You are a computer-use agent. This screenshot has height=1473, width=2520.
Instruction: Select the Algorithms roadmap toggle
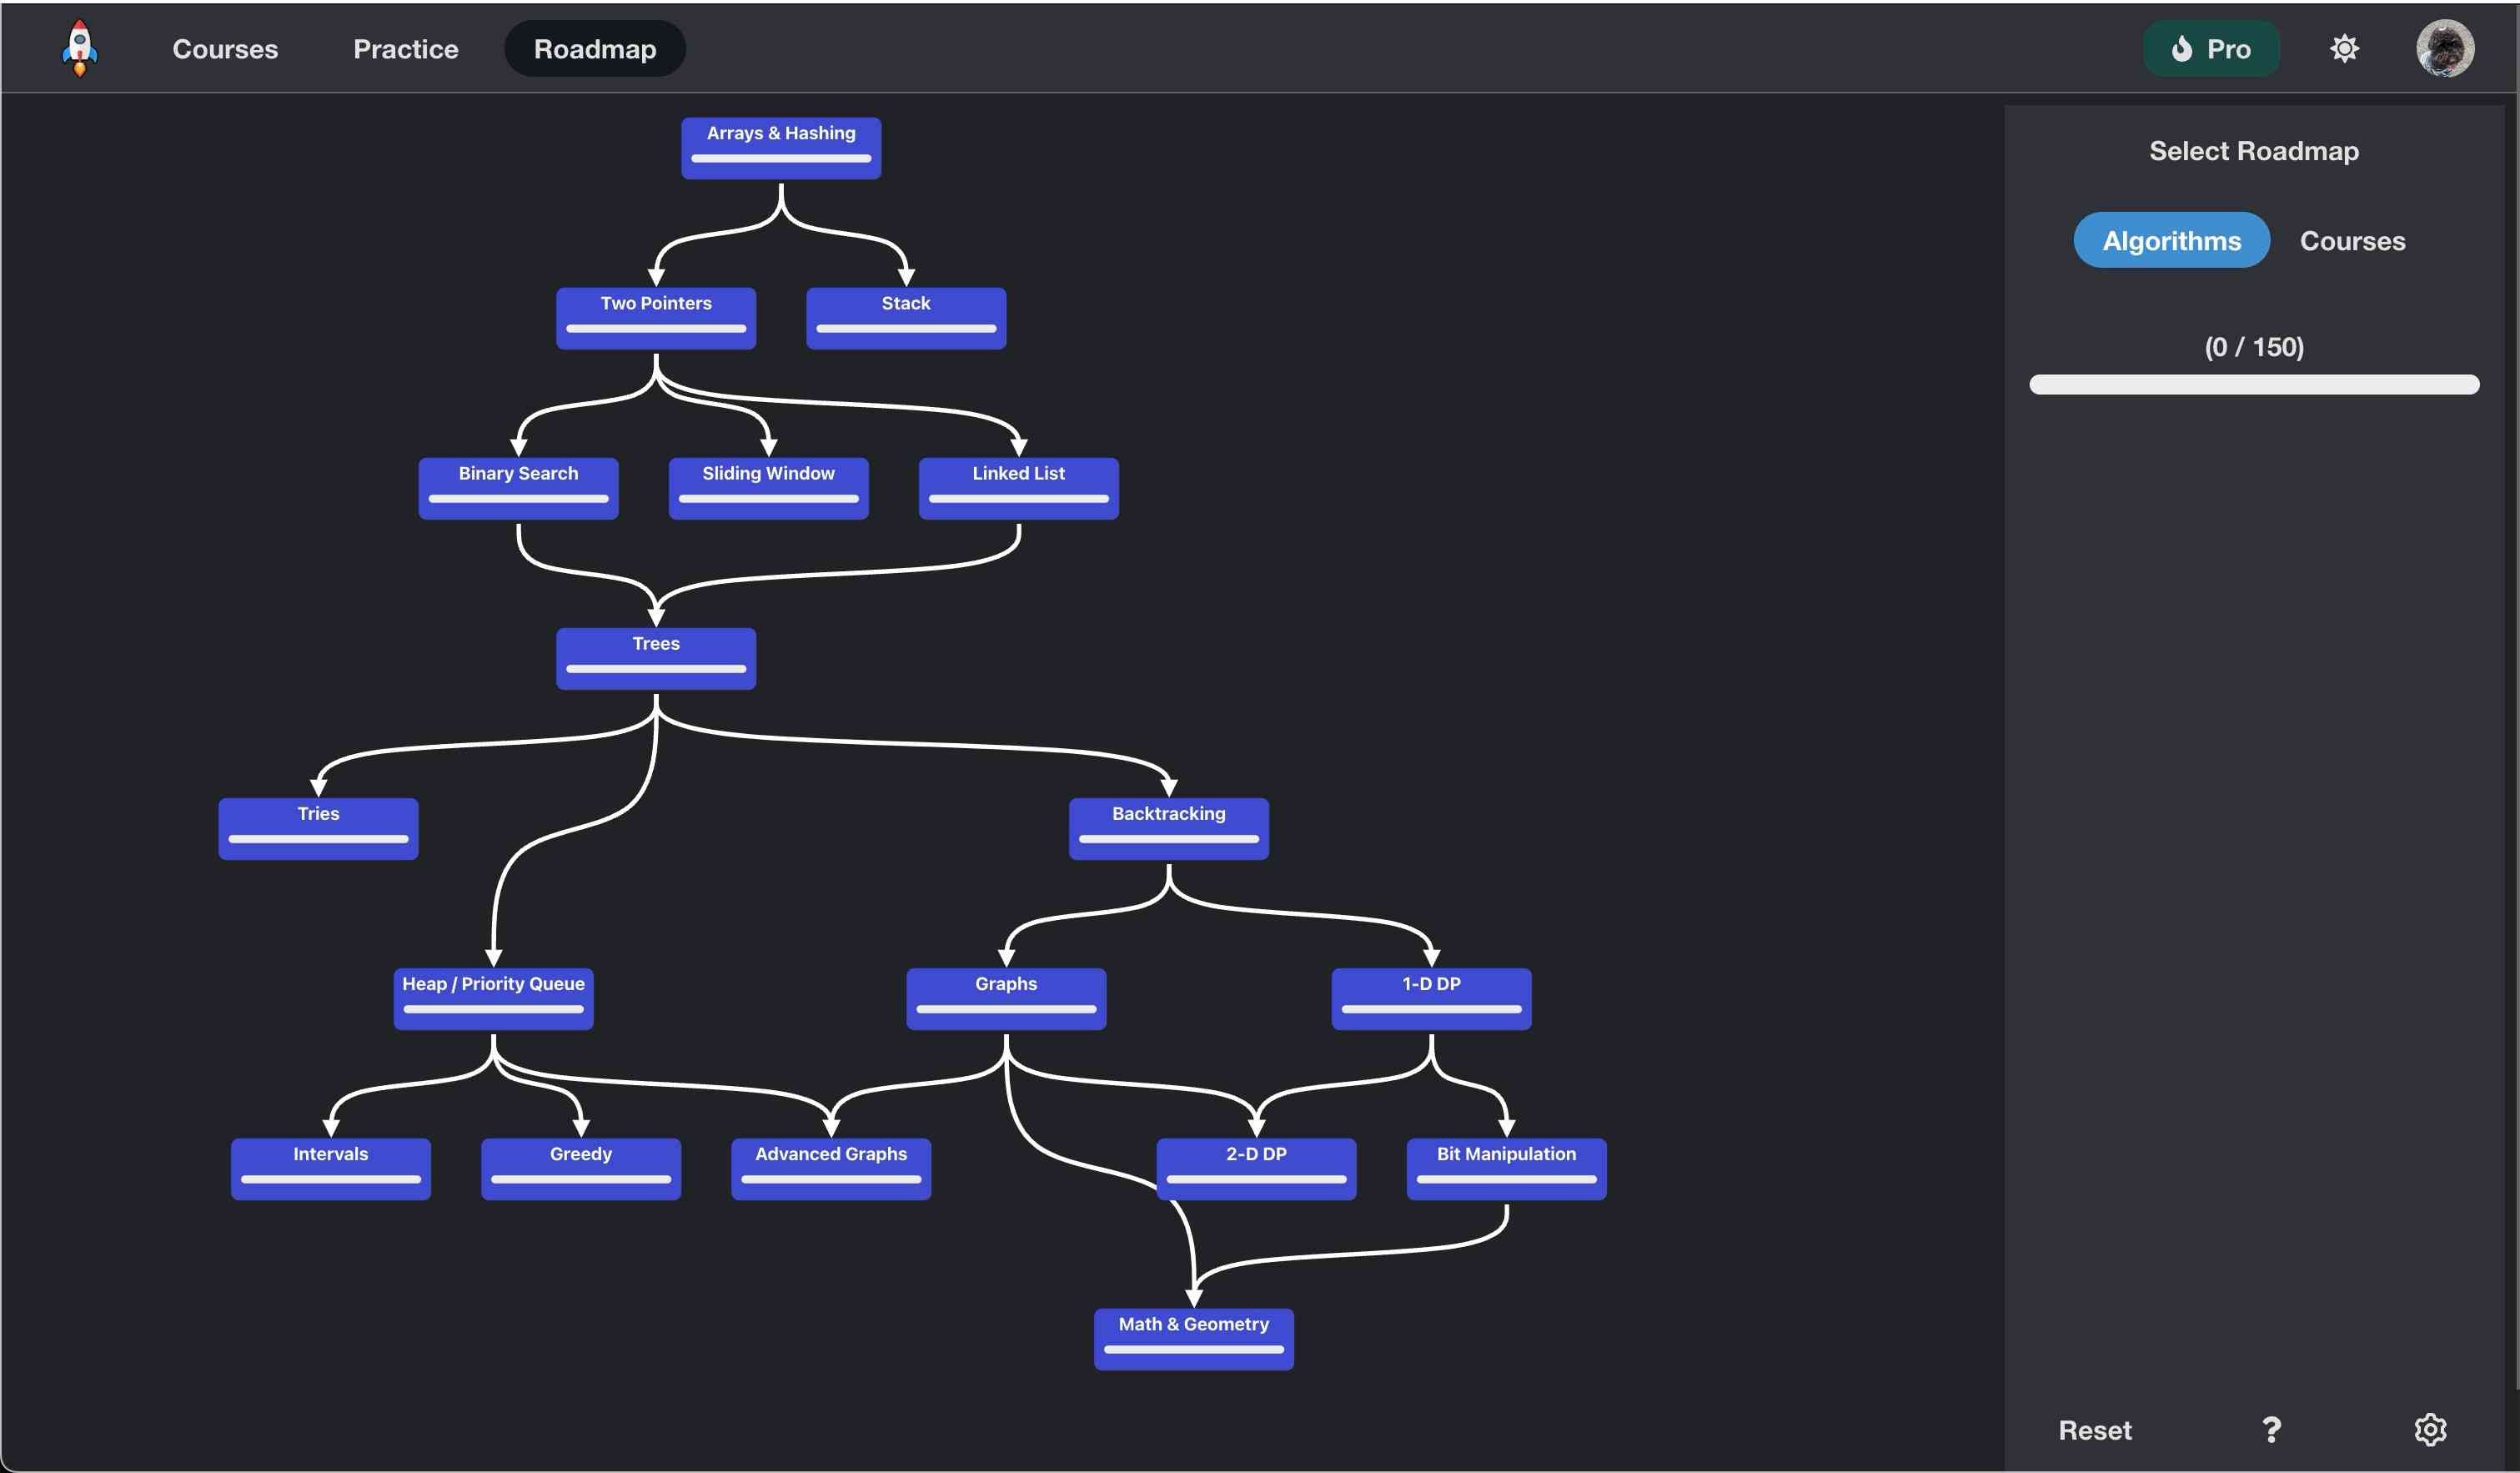(x=2171, y=240)
